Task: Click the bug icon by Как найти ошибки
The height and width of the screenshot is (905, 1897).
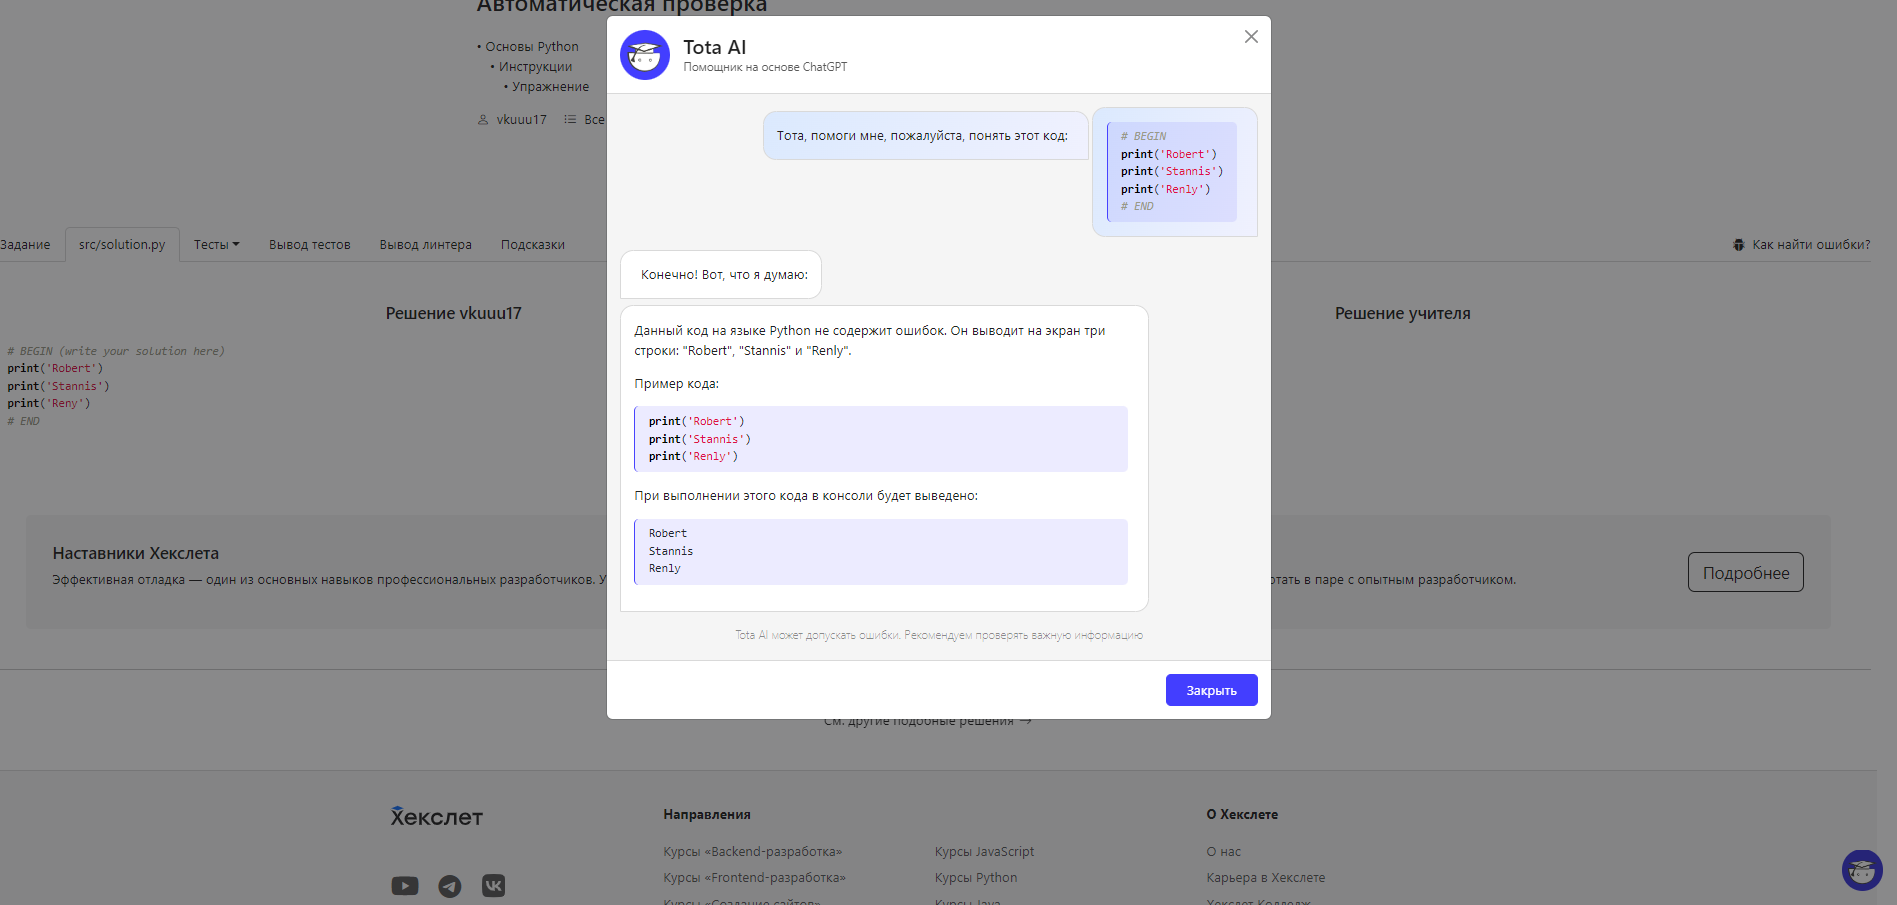Action: (x=1738, y=245)
